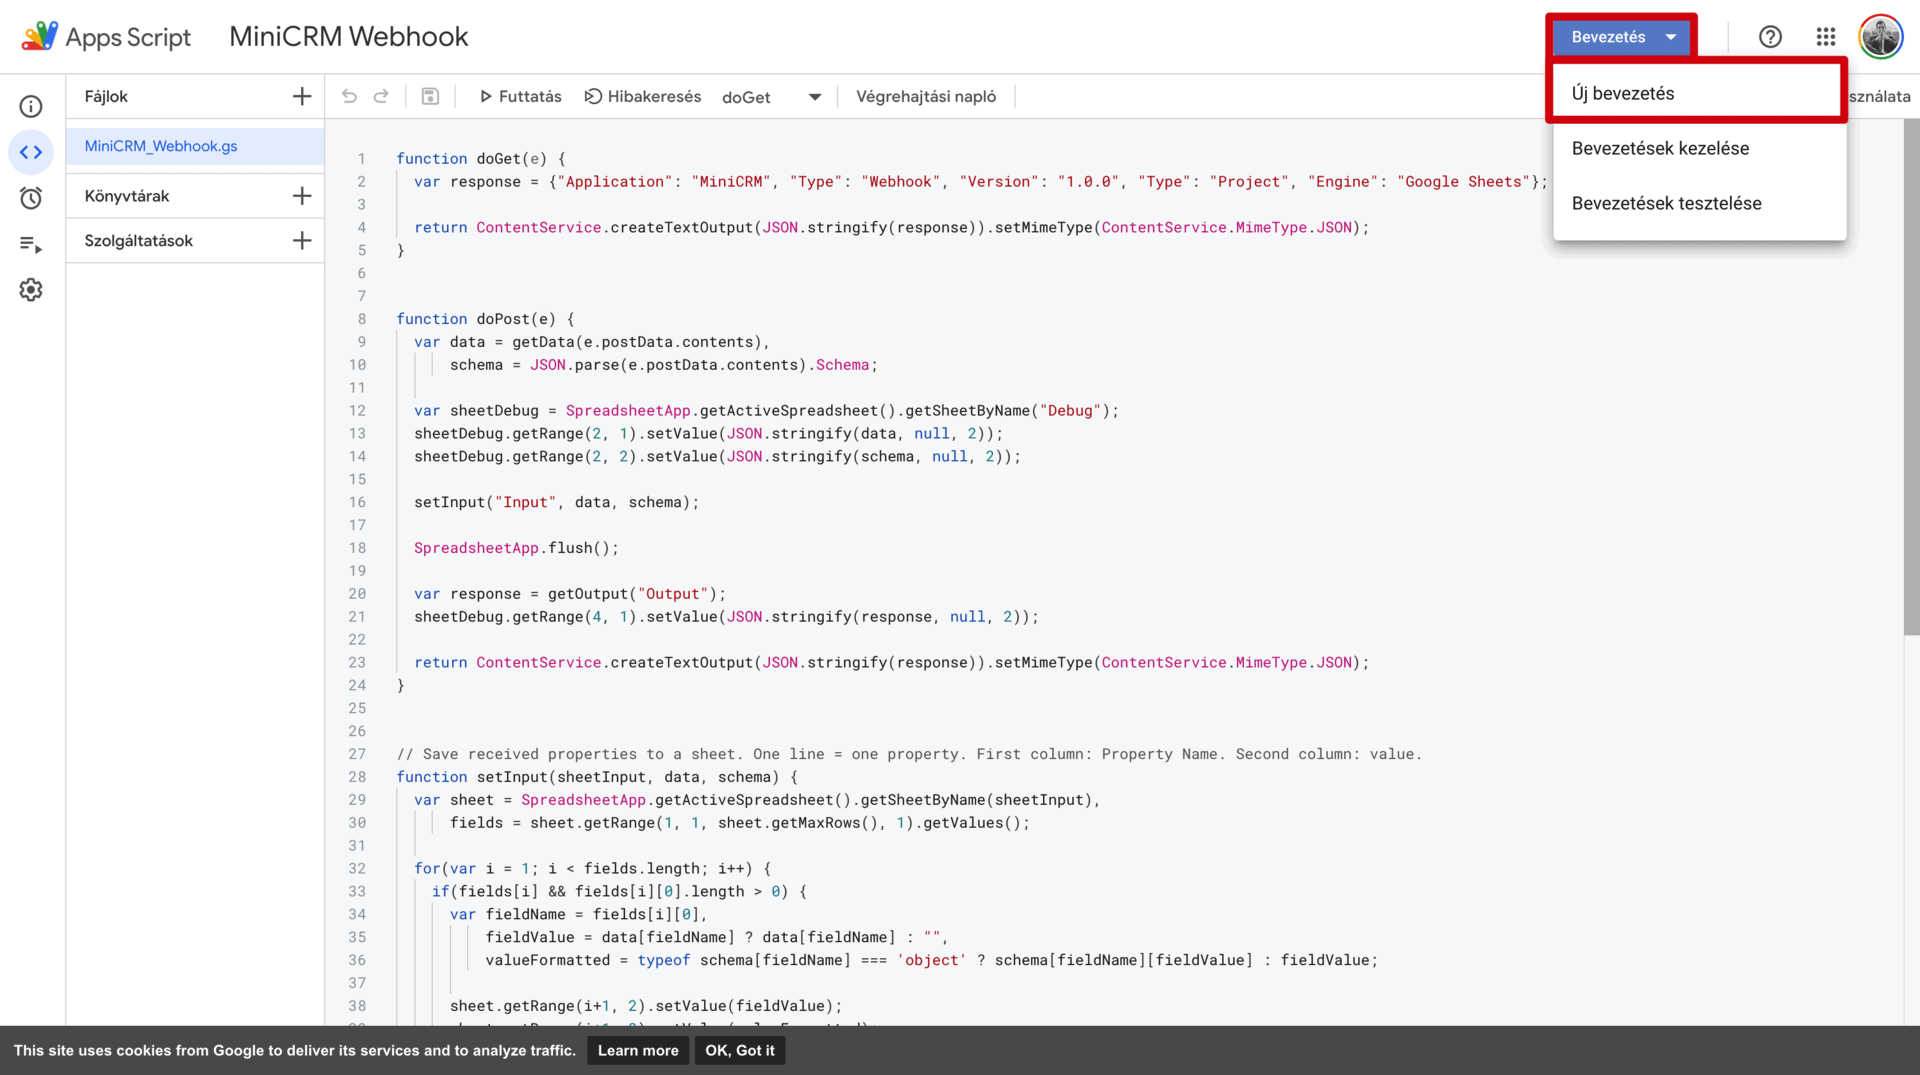1920x1075 pixels.
Task: Click the undo arrow in toolbar
Action: (x=349, y=97)
